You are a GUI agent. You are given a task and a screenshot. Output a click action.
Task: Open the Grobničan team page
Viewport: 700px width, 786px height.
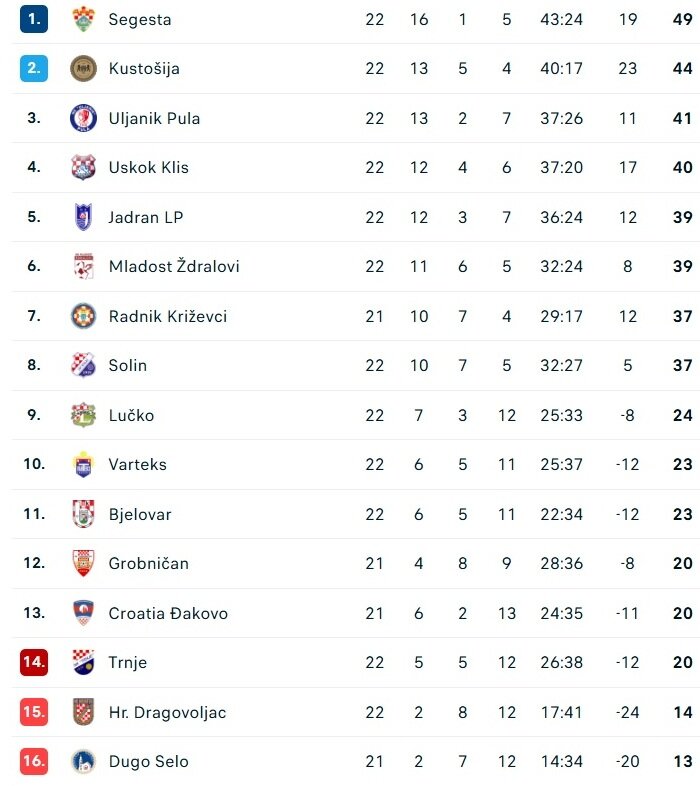(148, 563)
